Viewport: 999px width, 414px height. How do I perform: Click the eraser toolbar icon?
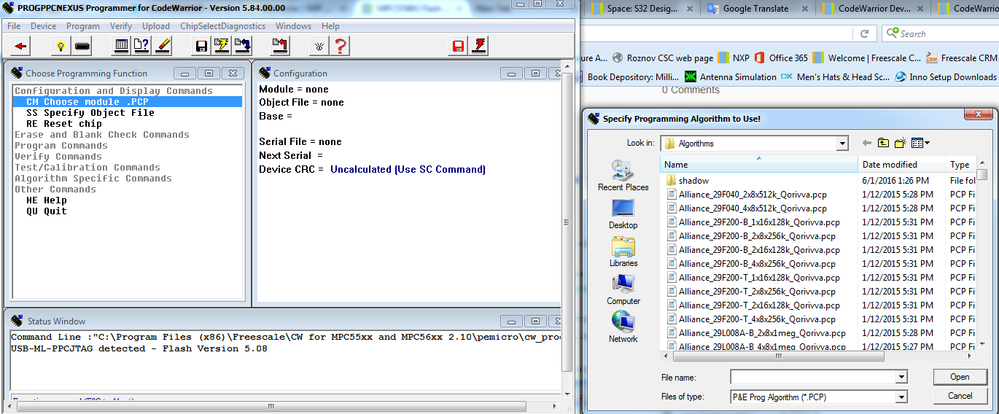tap(162, 46)
